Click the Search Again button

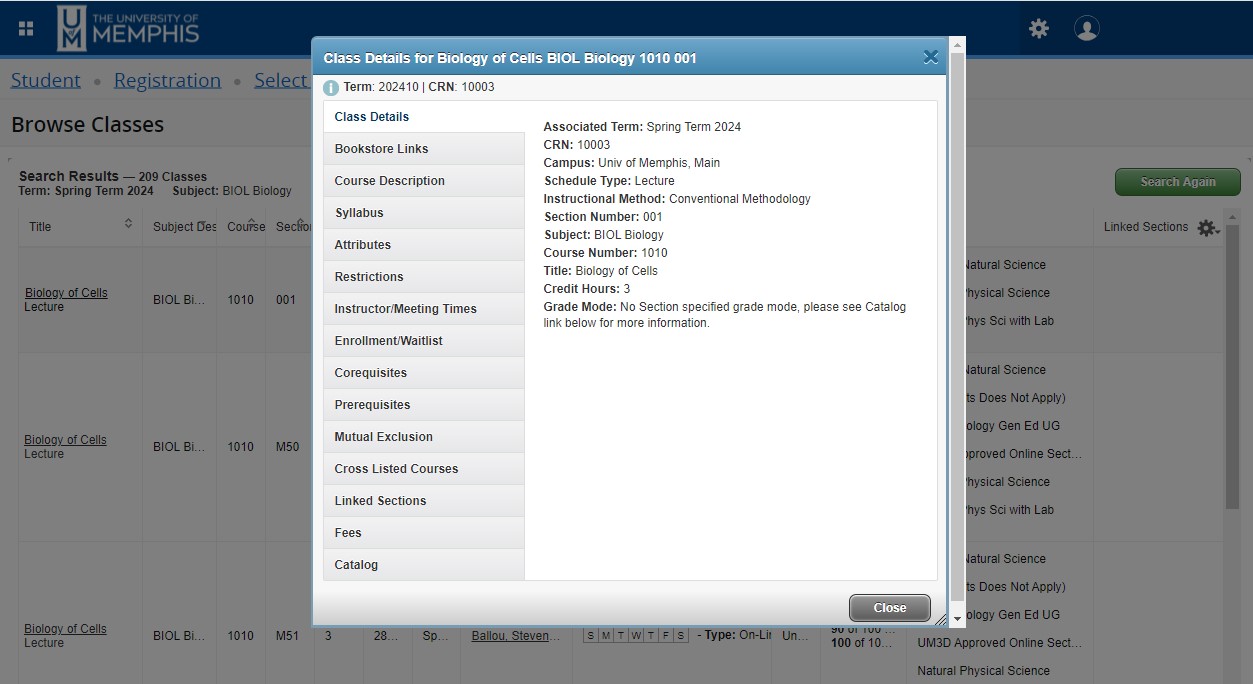click(1177, 182)
